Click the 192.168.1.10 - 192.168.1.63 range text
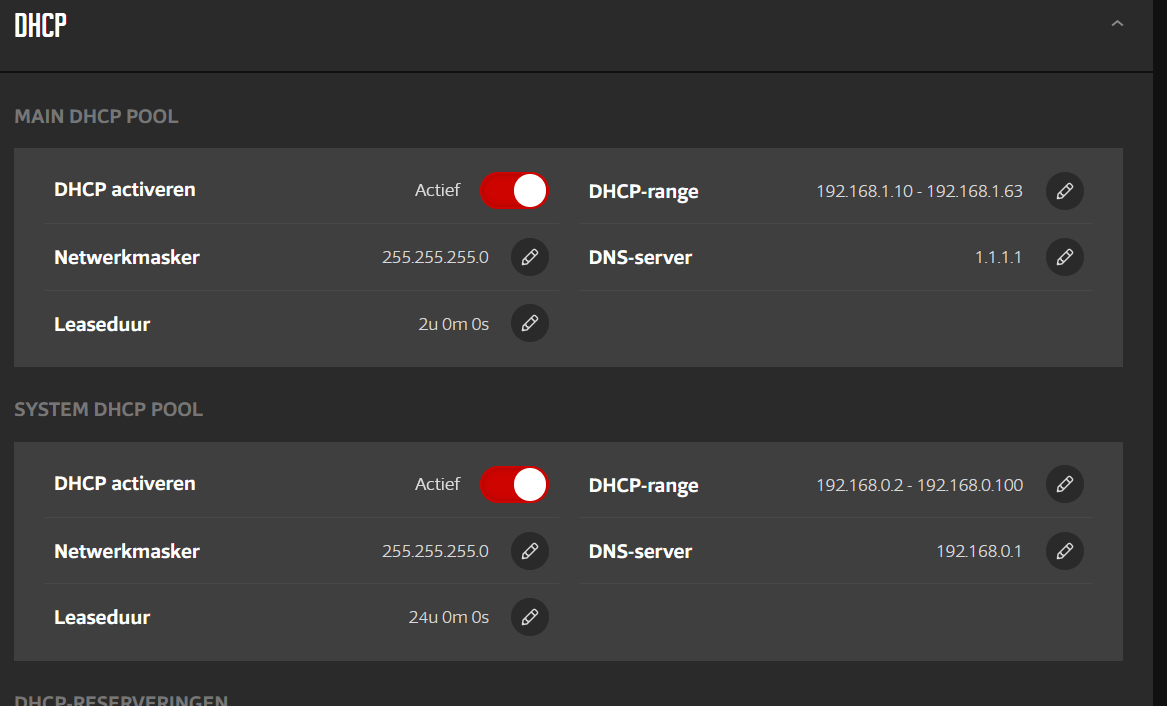The width and height of the screenshot is (1167, 706). tap(919, 191)
